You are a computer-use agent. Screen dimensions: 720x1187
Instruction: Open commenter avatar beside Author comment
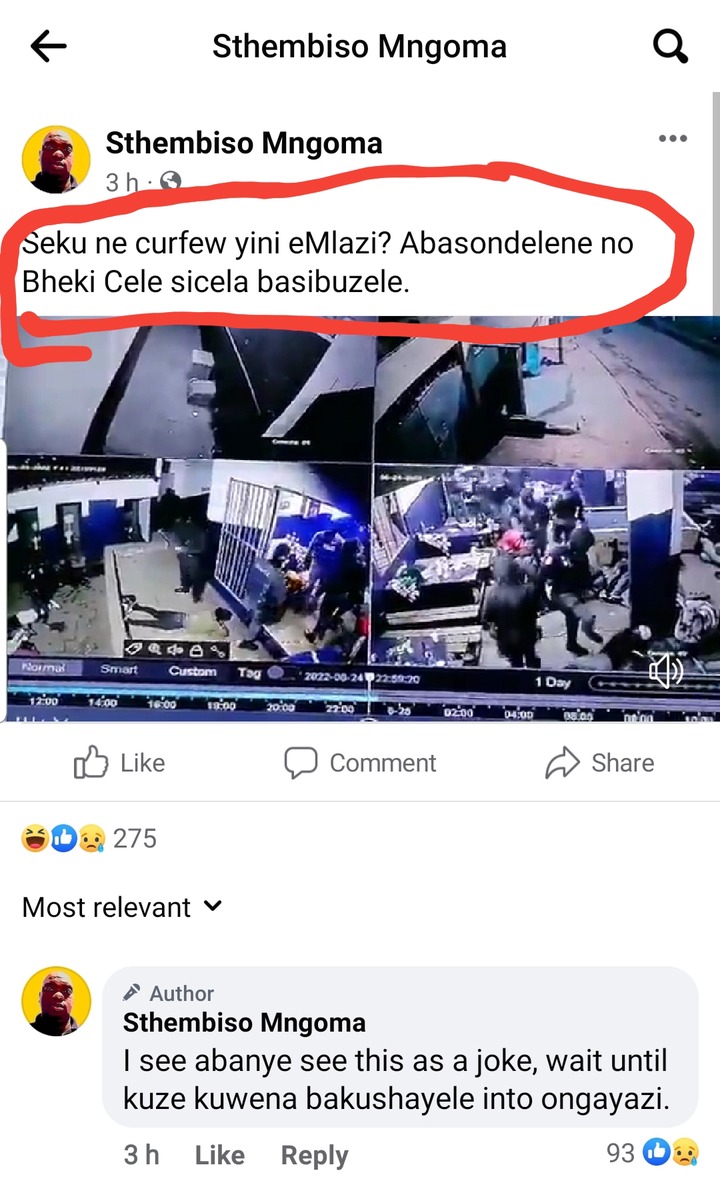pyautogui.click(x=56, y=1001)
